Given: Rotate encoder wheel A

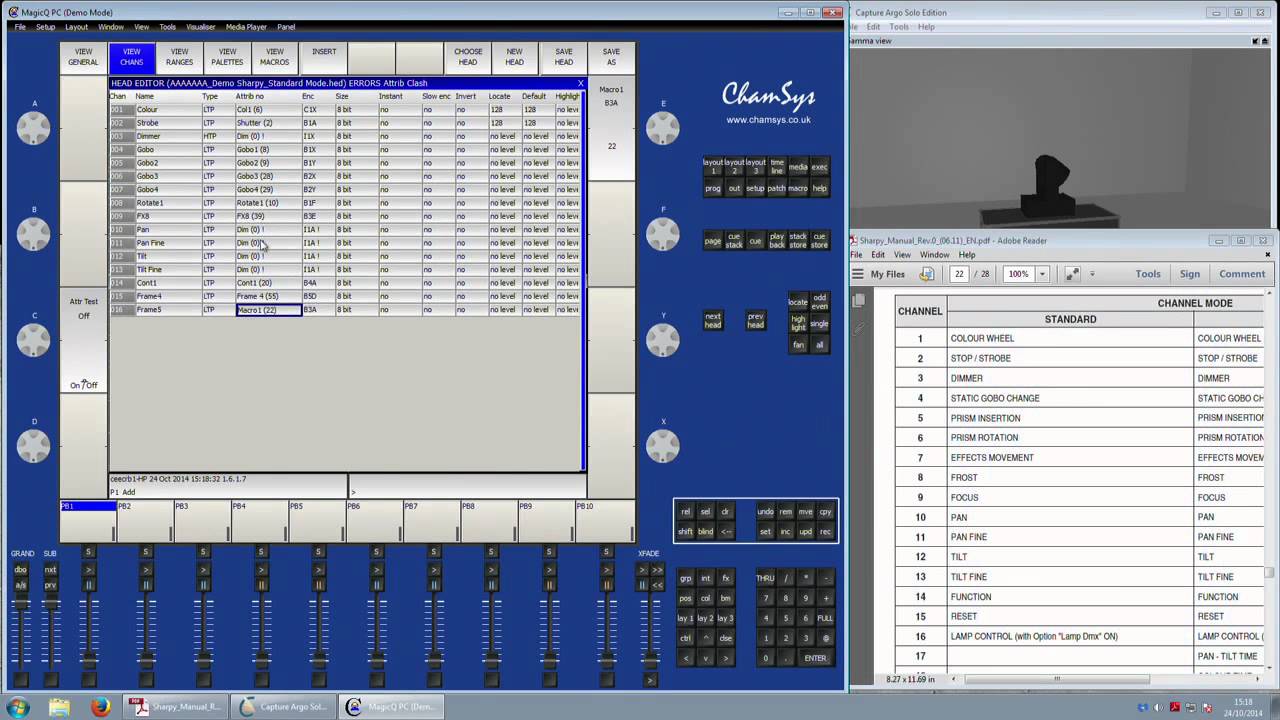Looking at the screenshot, I should click(x=33, y=127).
